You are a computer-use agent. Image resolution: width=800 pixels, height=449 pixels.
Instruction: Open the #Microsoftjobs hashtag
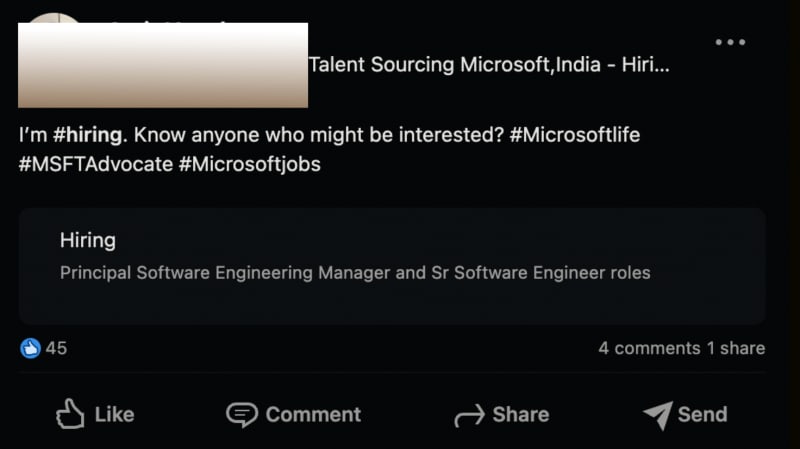[x=249, y=164]
